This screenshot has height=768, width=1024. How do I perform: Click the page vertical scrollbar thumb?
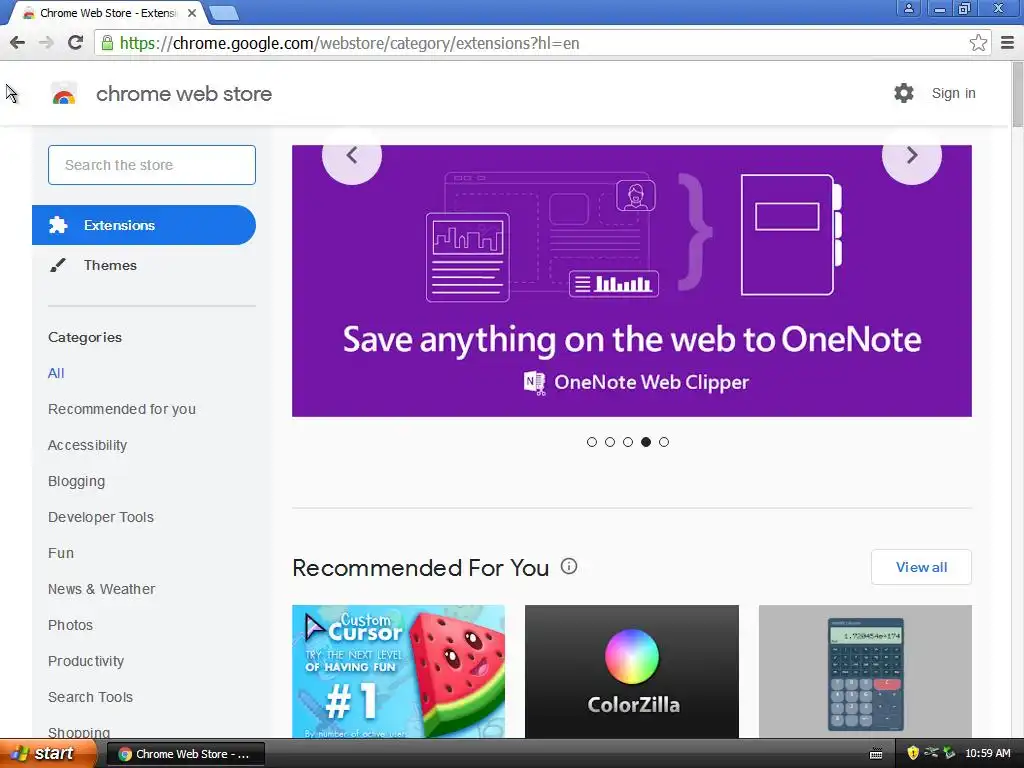coord(1017,95)
